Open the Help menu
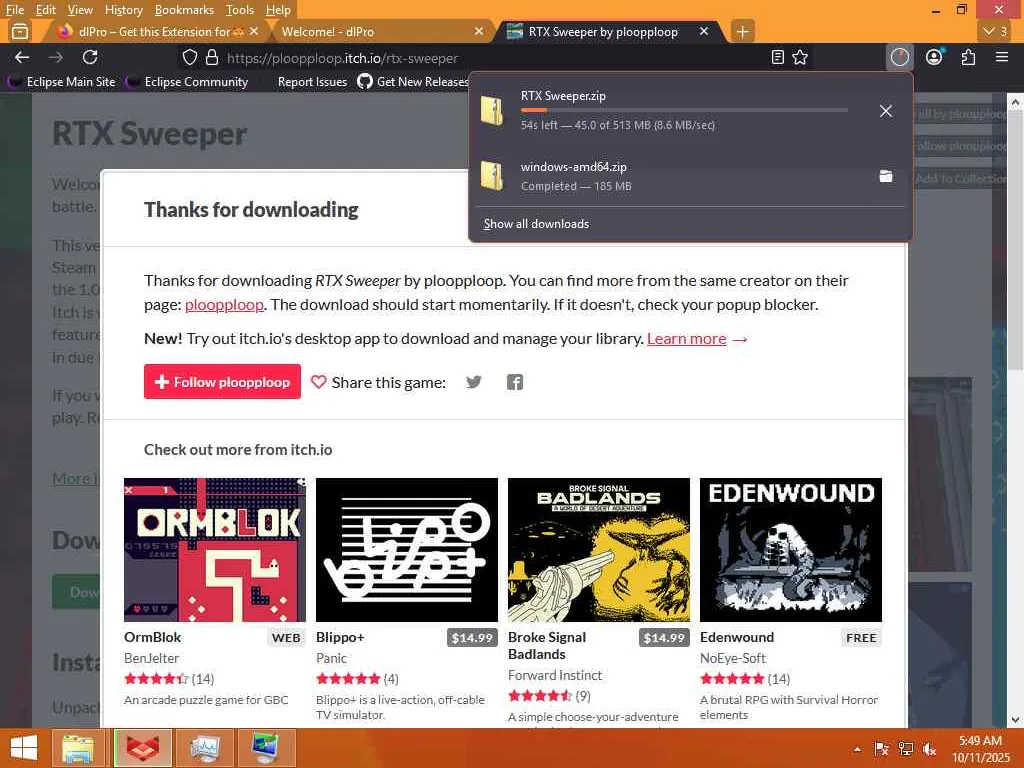Viewport: 1024px width, 768px height. pyautogui.click(x=278, y=10)
